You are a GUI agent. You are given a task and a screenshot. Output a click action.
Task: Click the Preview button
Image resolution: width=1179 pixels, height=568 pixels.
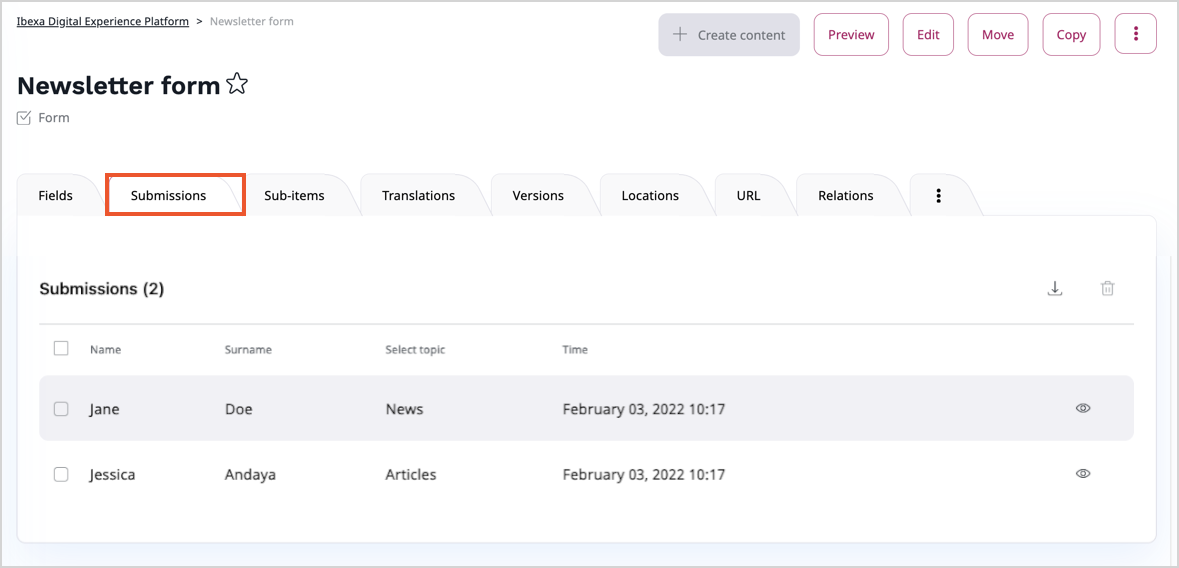tap(851, 34)
